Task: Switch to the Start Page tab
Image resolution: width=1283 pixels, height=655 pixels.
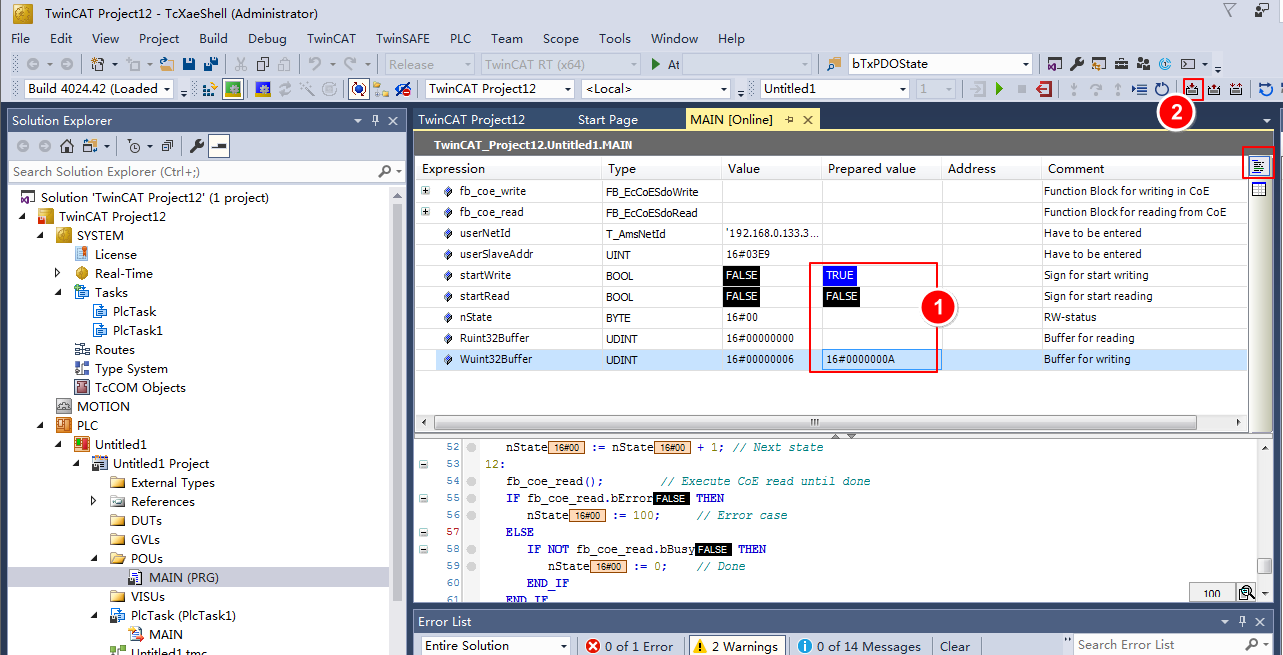Action: click(x=607, y=120)
